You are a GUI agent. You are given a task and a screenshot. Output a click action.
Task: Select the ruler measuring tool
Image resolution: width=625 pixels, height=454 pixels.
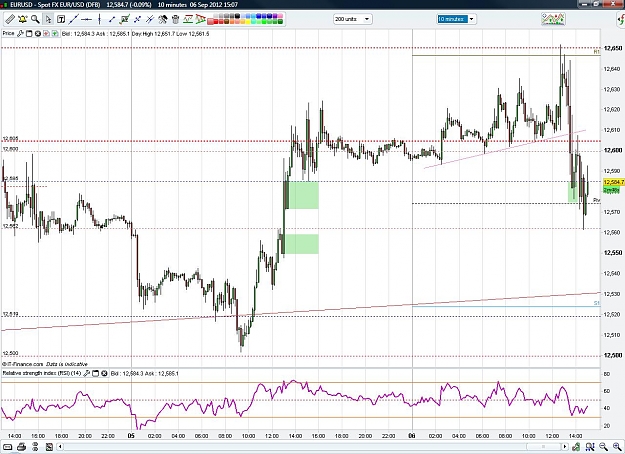point(10,19)
